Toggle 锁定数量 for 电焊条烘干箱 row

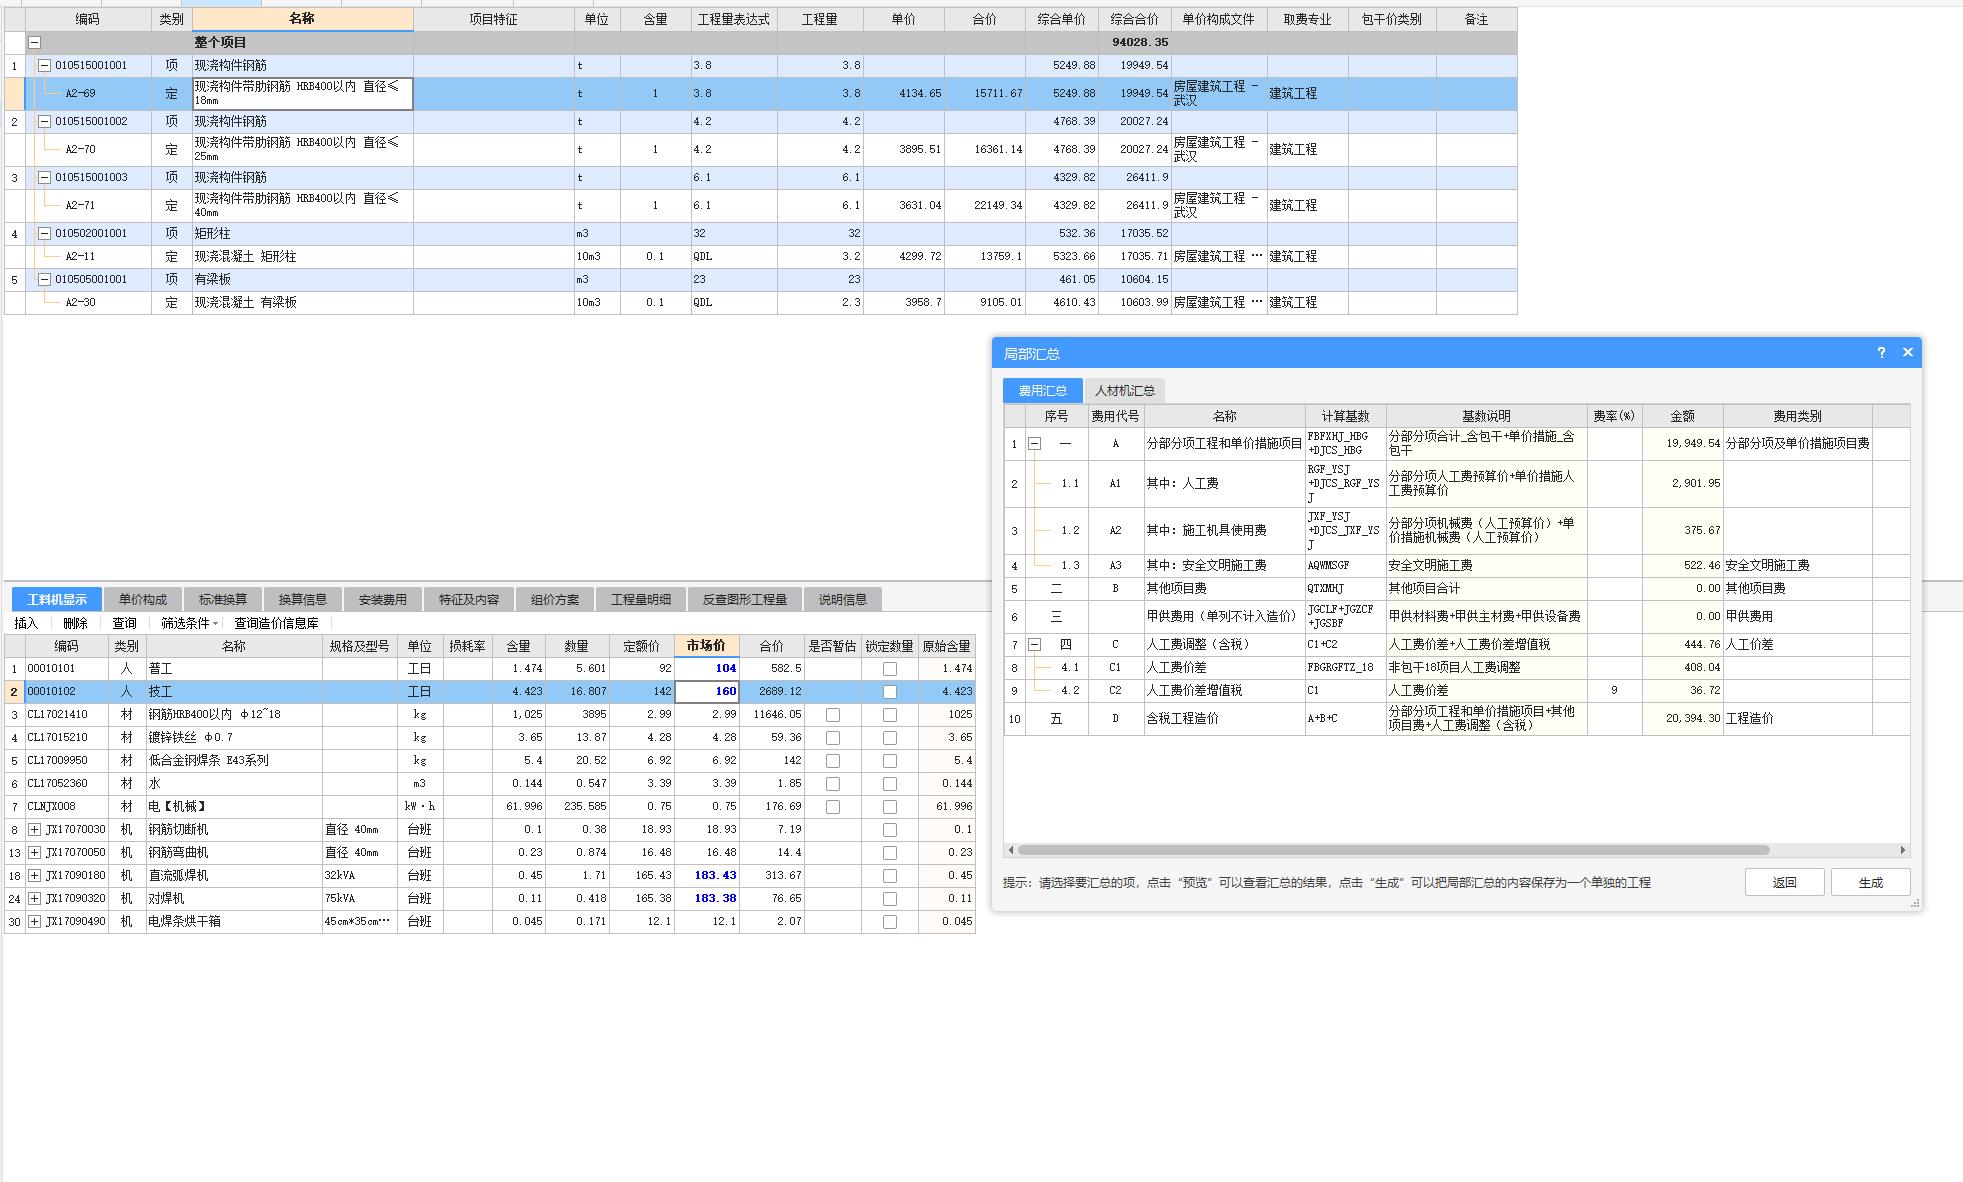[890, 921]
